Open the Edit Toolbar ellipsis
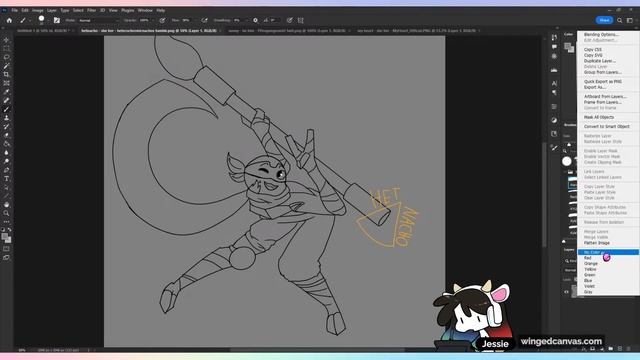The image size is (640, 360). click(6, 222)
